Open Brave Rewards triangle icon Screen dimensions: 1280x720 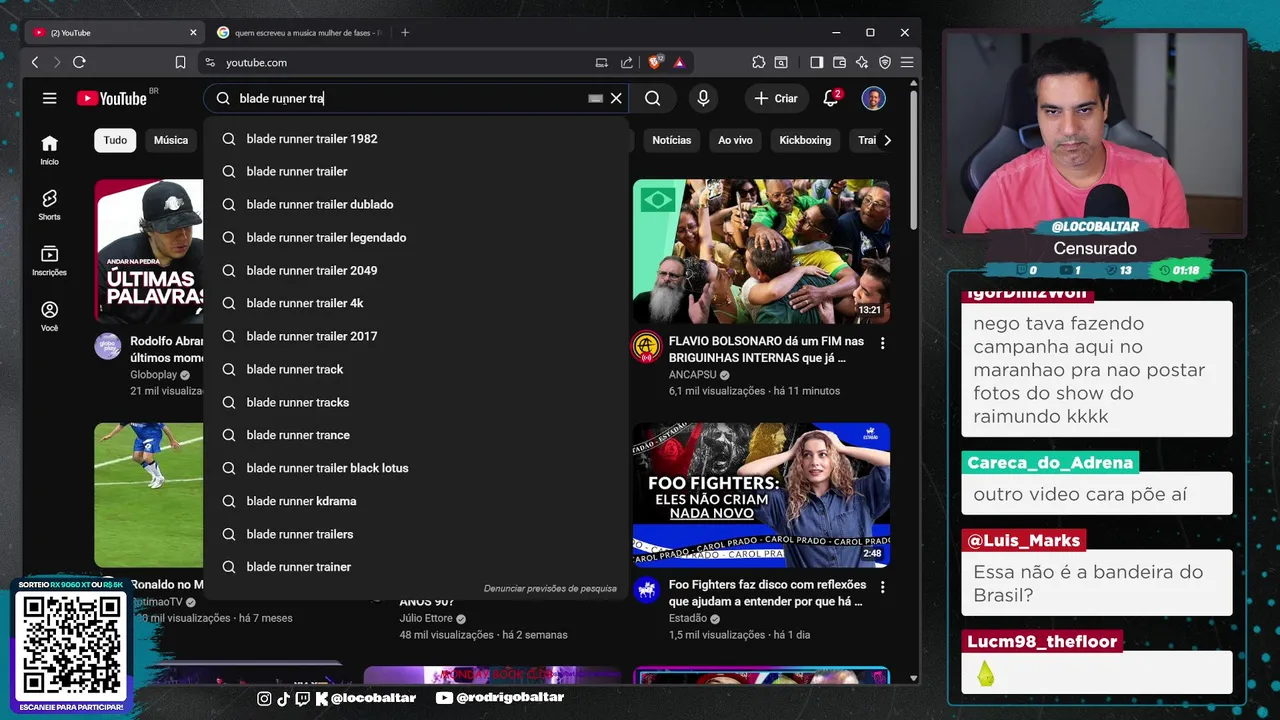(679, 62)
